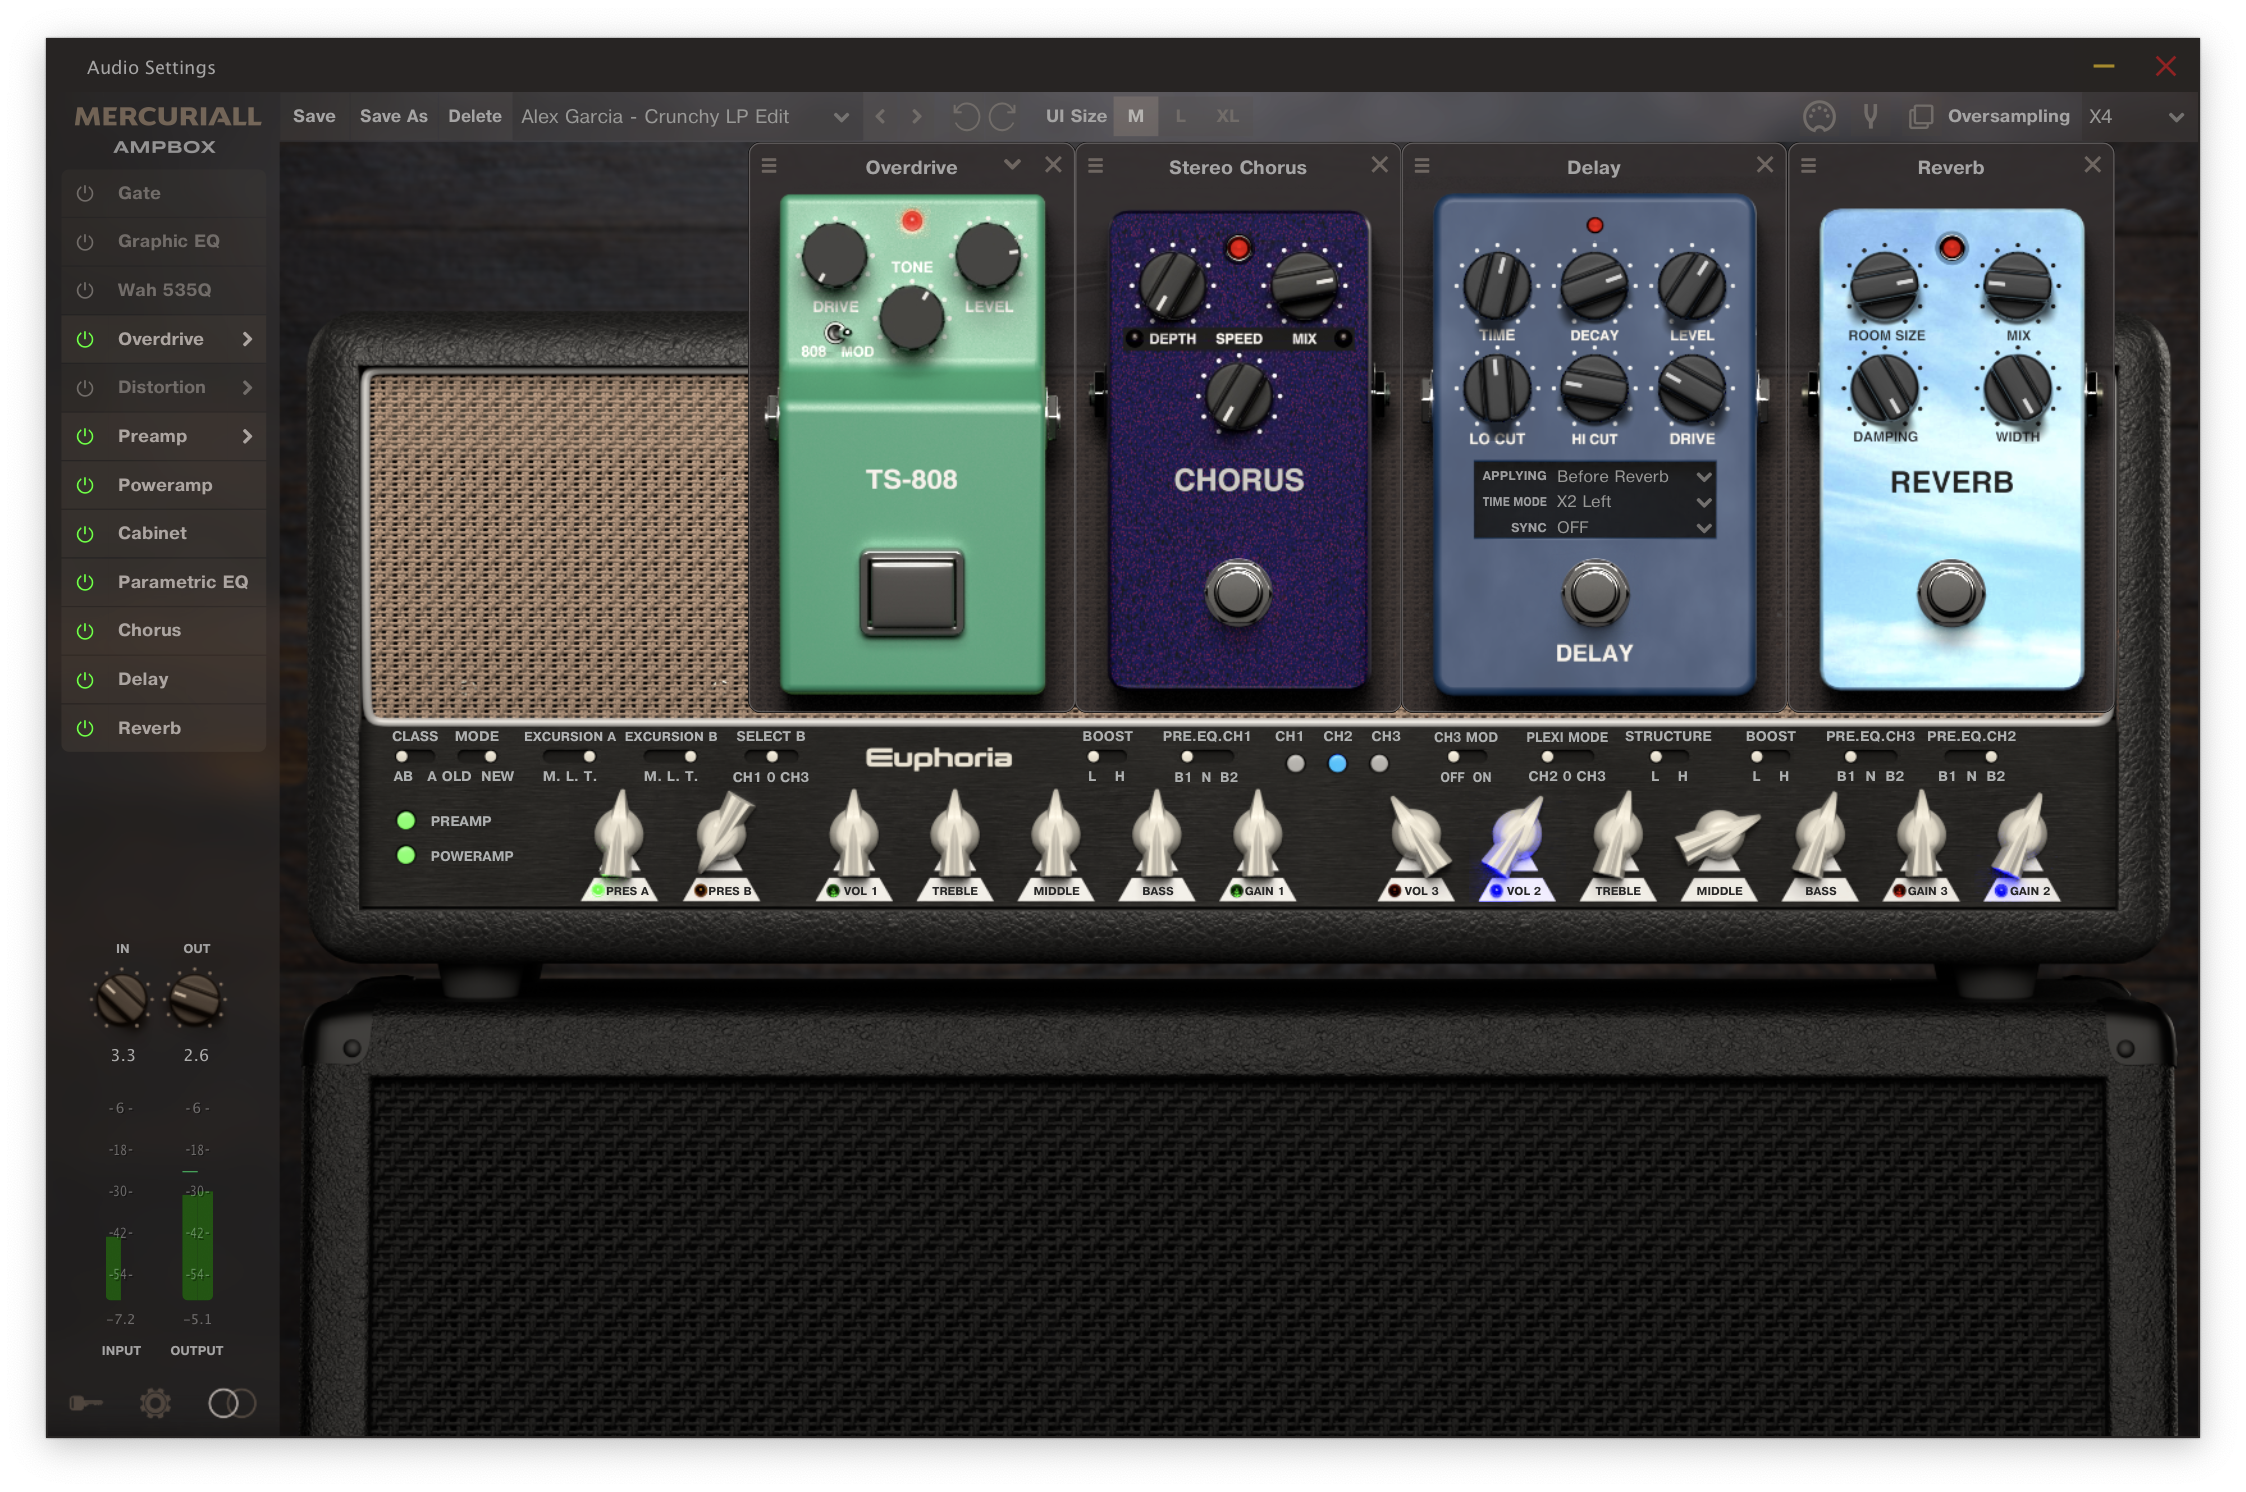Click the IN level knob
Screen dimensions: 2246x1492
(121, 1001)
